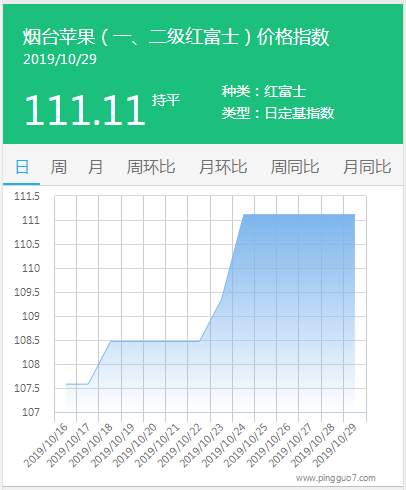This screenshot has width=406, height=490.
Task: Click the 类型：日定基指数 label
Action: click(x=278, y=113)
